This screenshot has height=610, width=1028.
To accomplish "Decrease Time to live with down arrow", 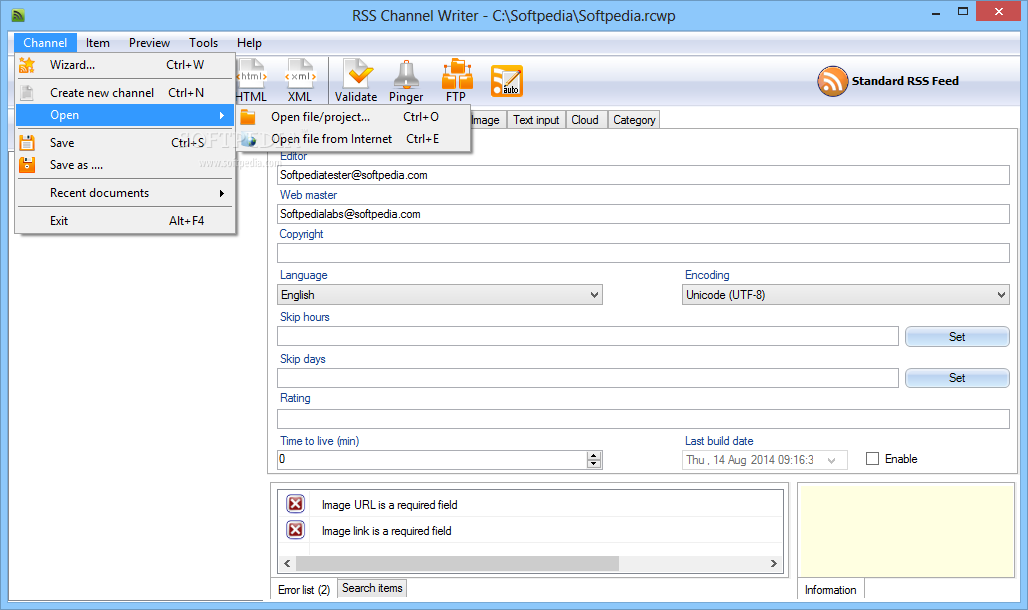I will [x=594, y=464].
